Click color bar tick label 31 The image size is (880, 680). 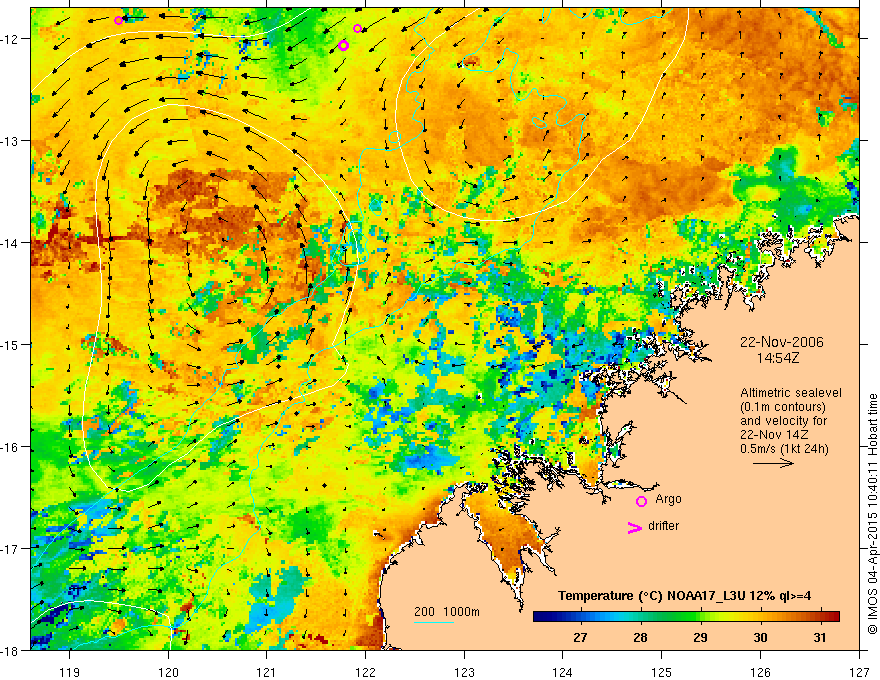point(820,638)
